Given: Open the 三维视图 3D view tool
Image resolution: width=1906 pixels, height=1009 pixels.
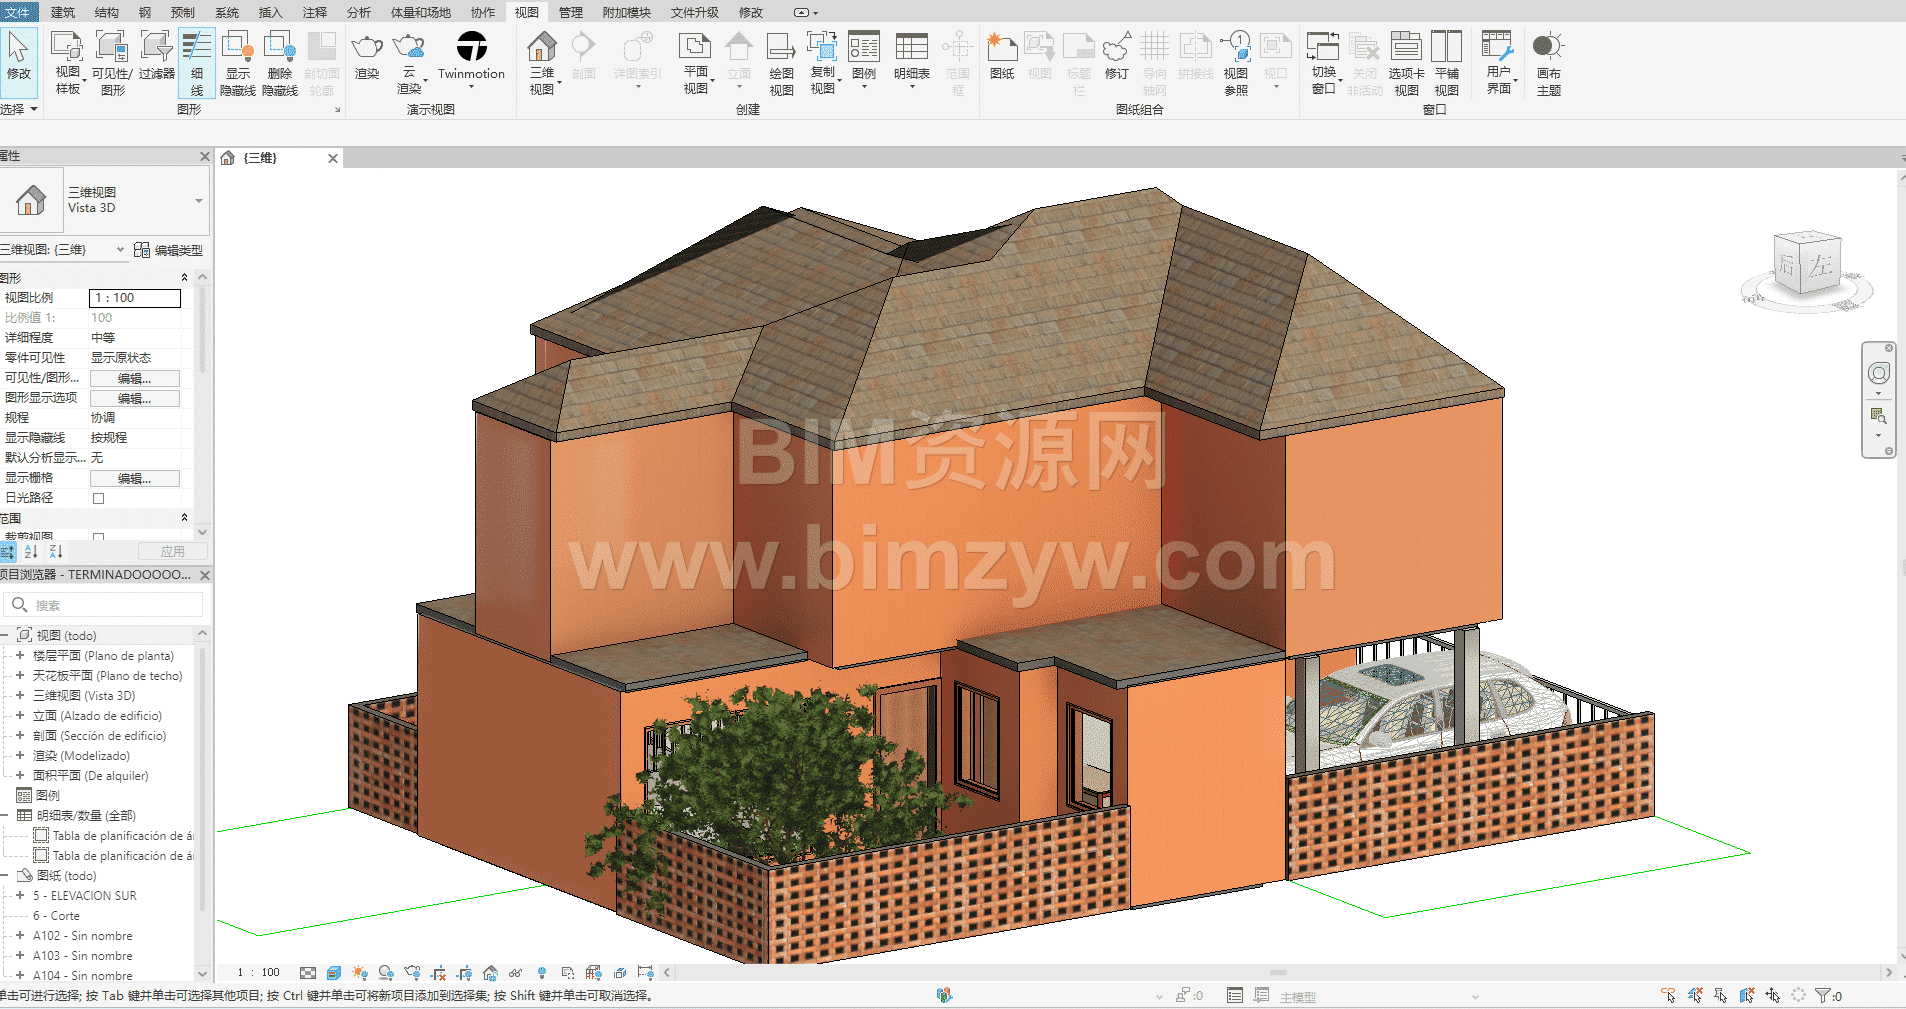Looking at the screenshot, I should [x=541, y=48].
